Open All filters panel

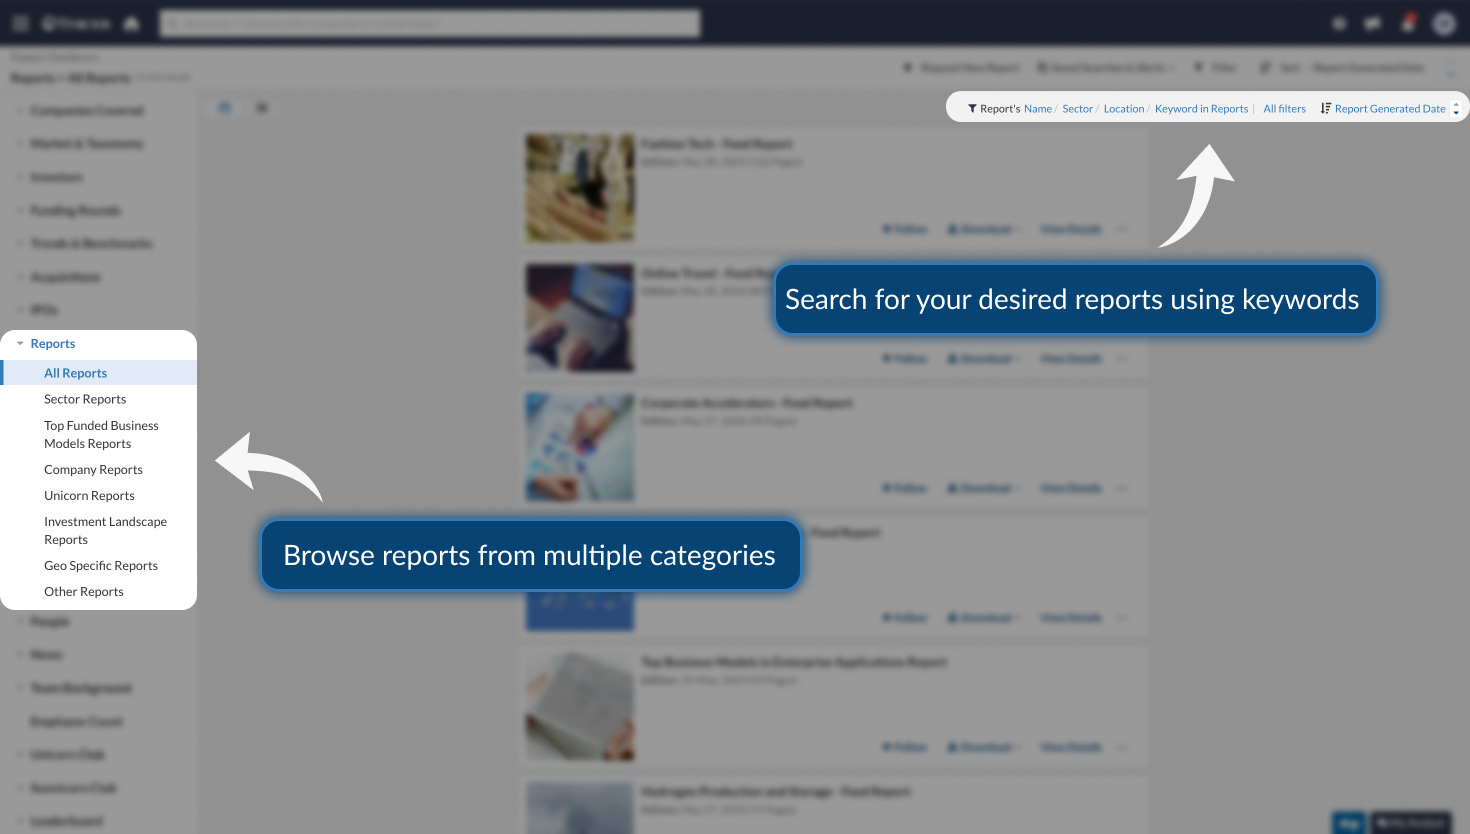1284,109
